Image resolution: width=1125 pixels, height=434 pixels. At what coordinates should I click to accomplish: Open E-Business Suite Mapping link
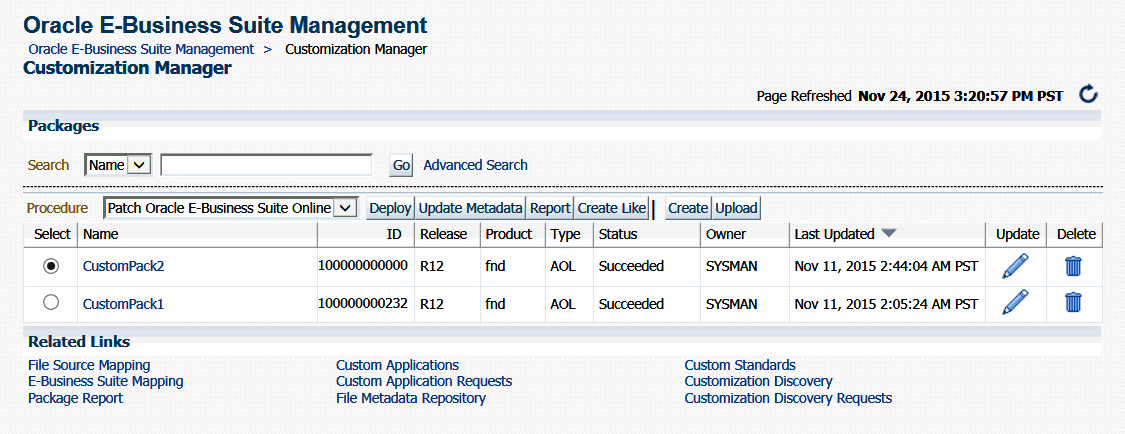(x=105, y=381)
